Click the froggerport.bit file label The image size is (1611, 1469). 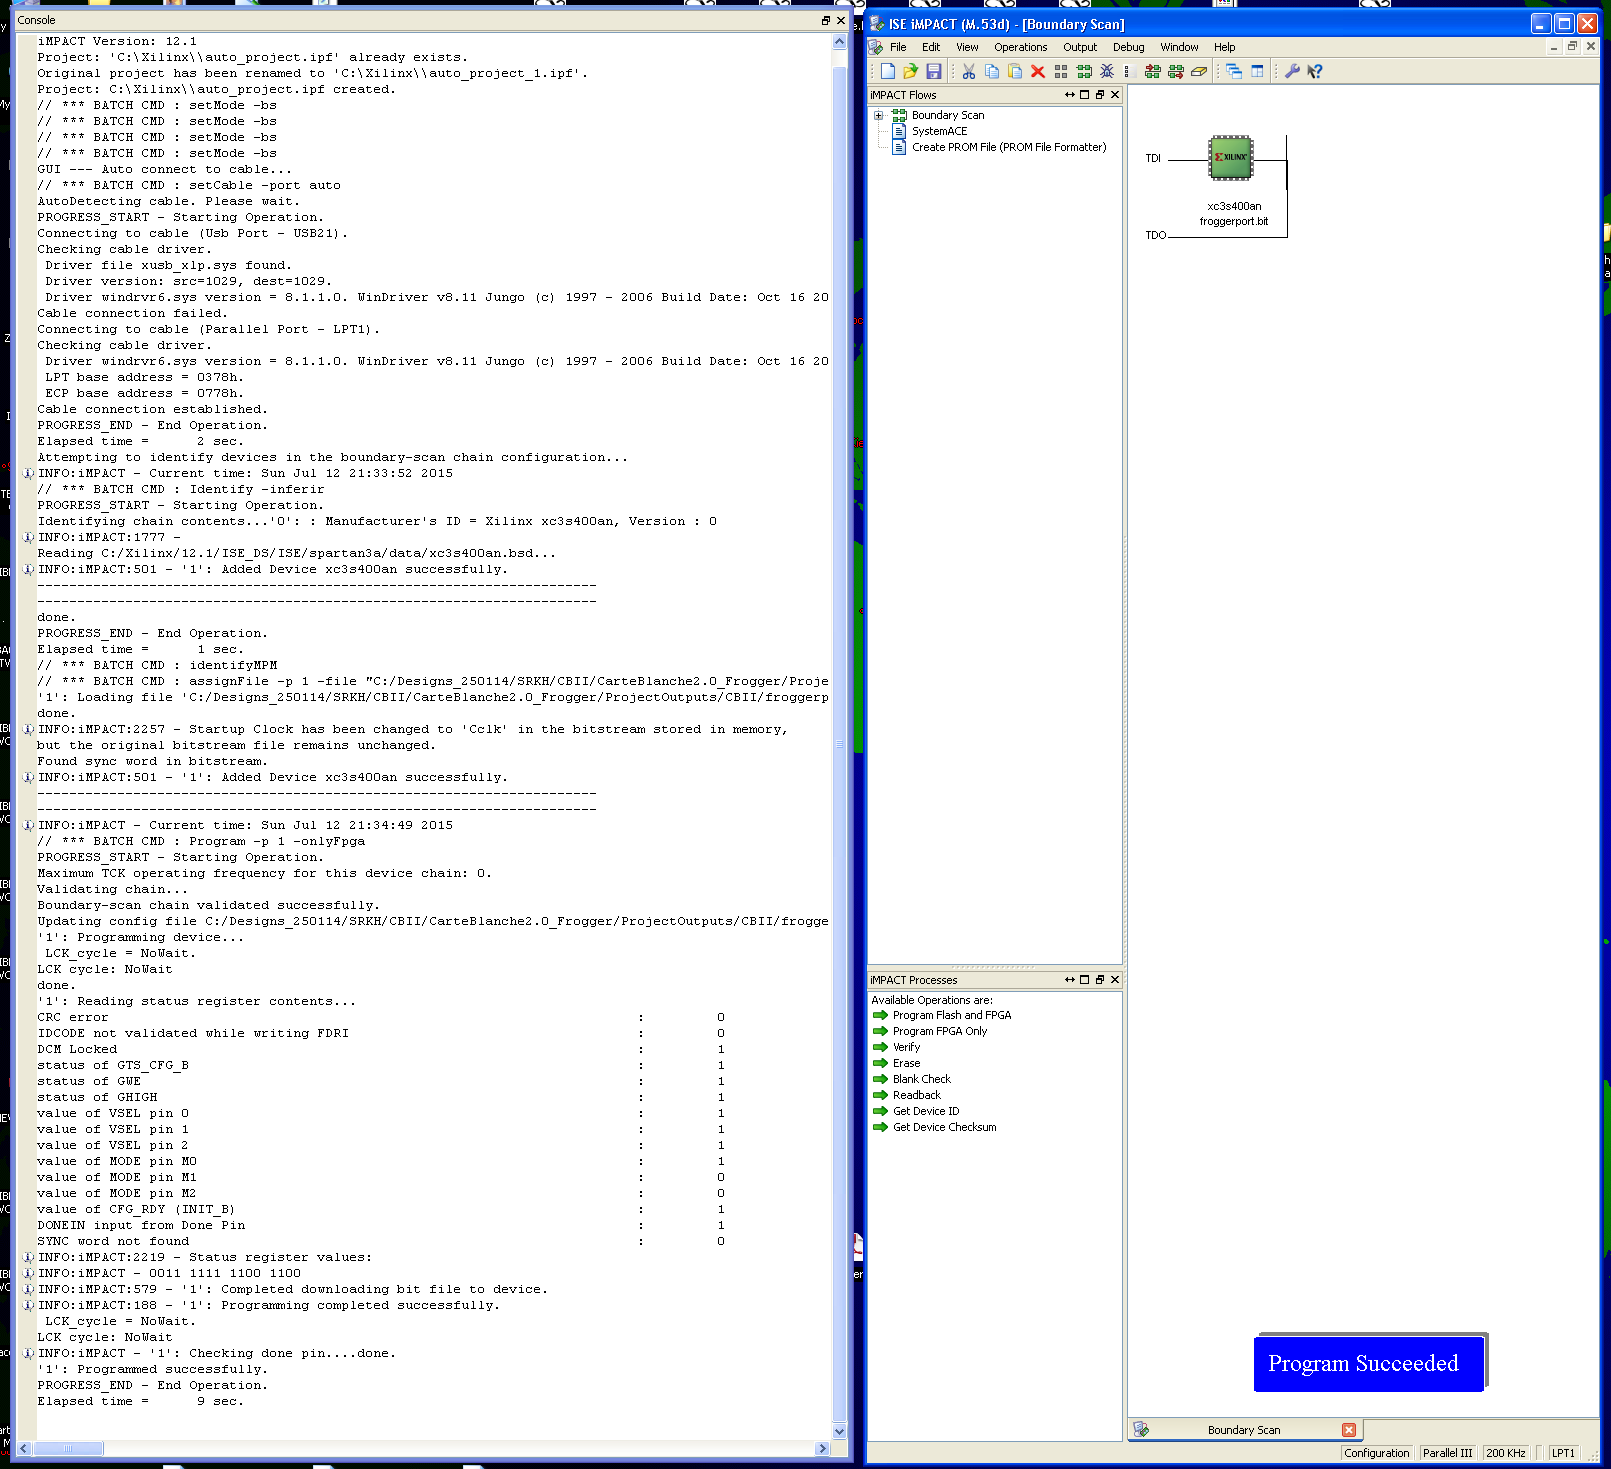coord(1234,221)
